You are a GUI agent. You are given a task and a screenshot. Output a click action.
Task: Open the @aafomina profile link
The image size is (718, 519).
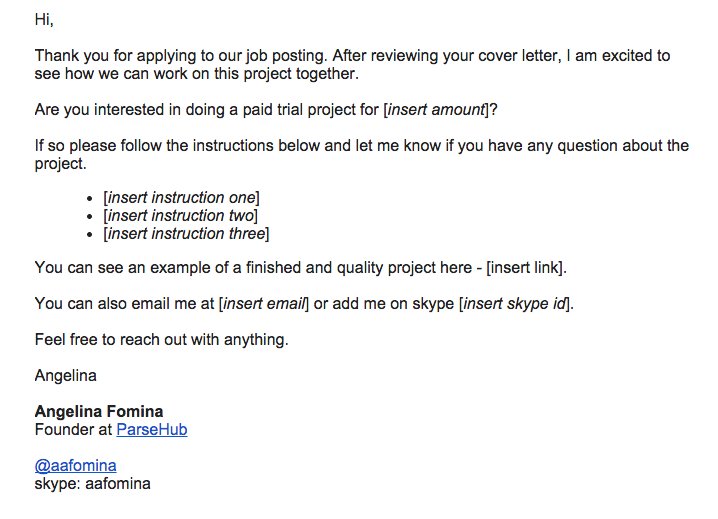pos(75,466)
